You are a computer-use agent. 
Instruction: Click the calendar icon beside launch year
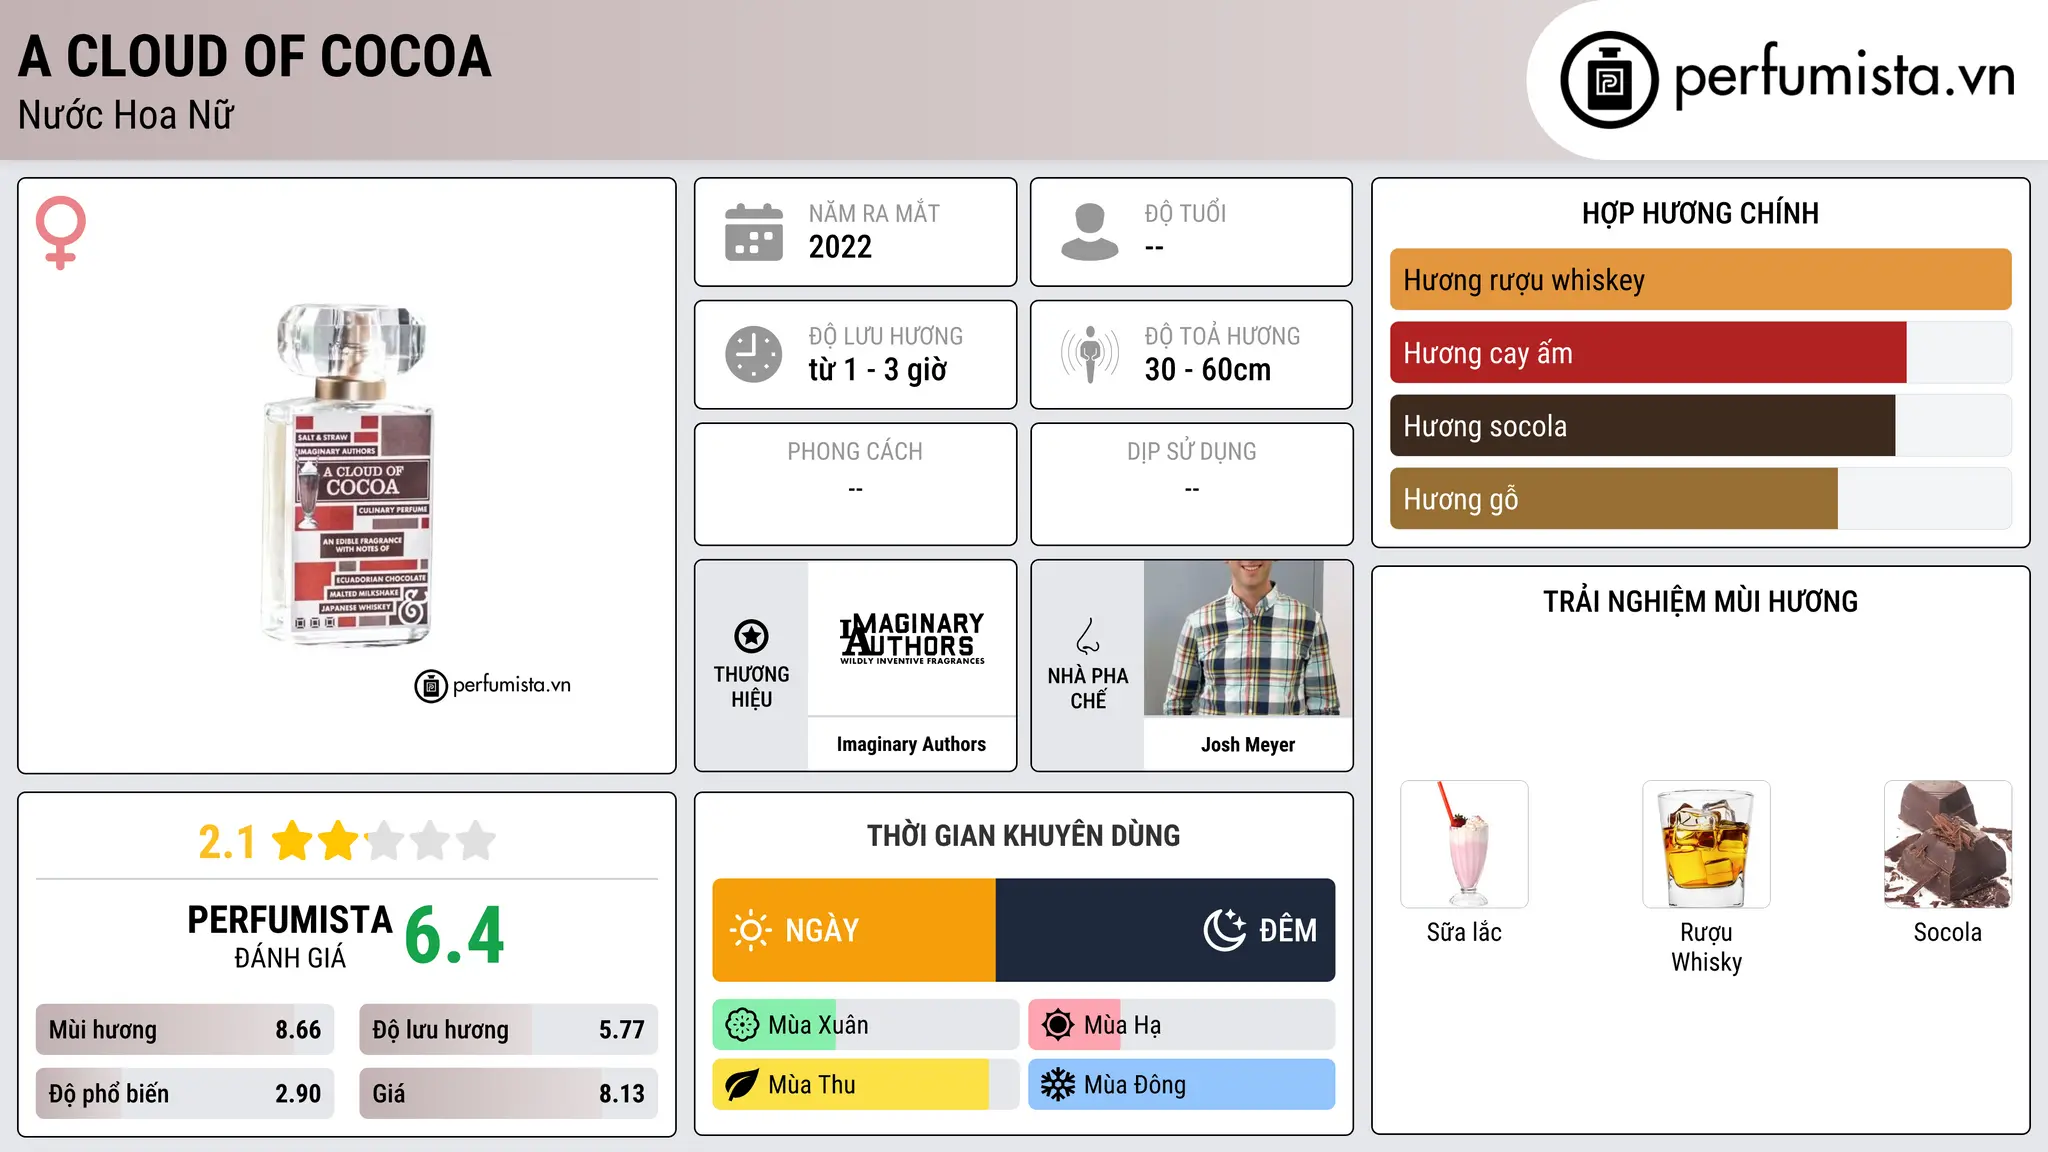pos(754,232)
